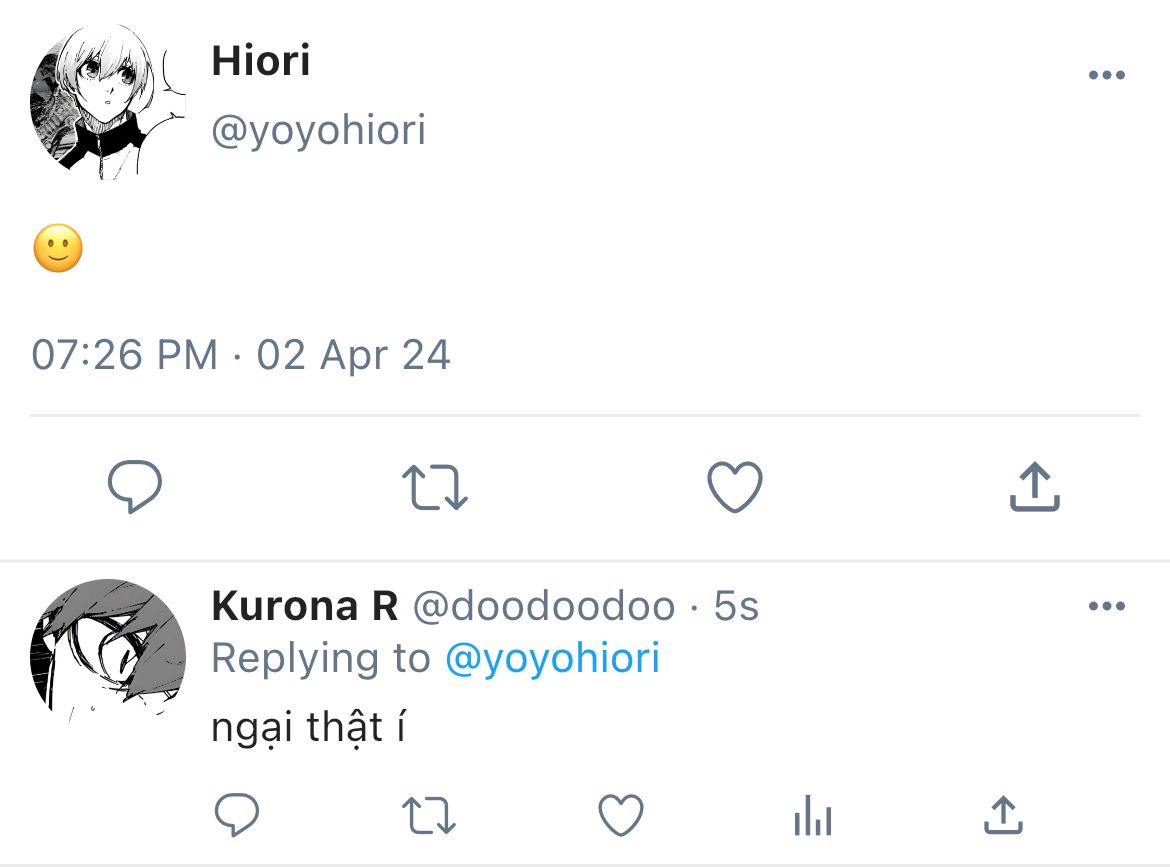Screen dimensions: 1170x867
Task: Open the reply text "ngại thật í"
Action: (x=308, y=728)
